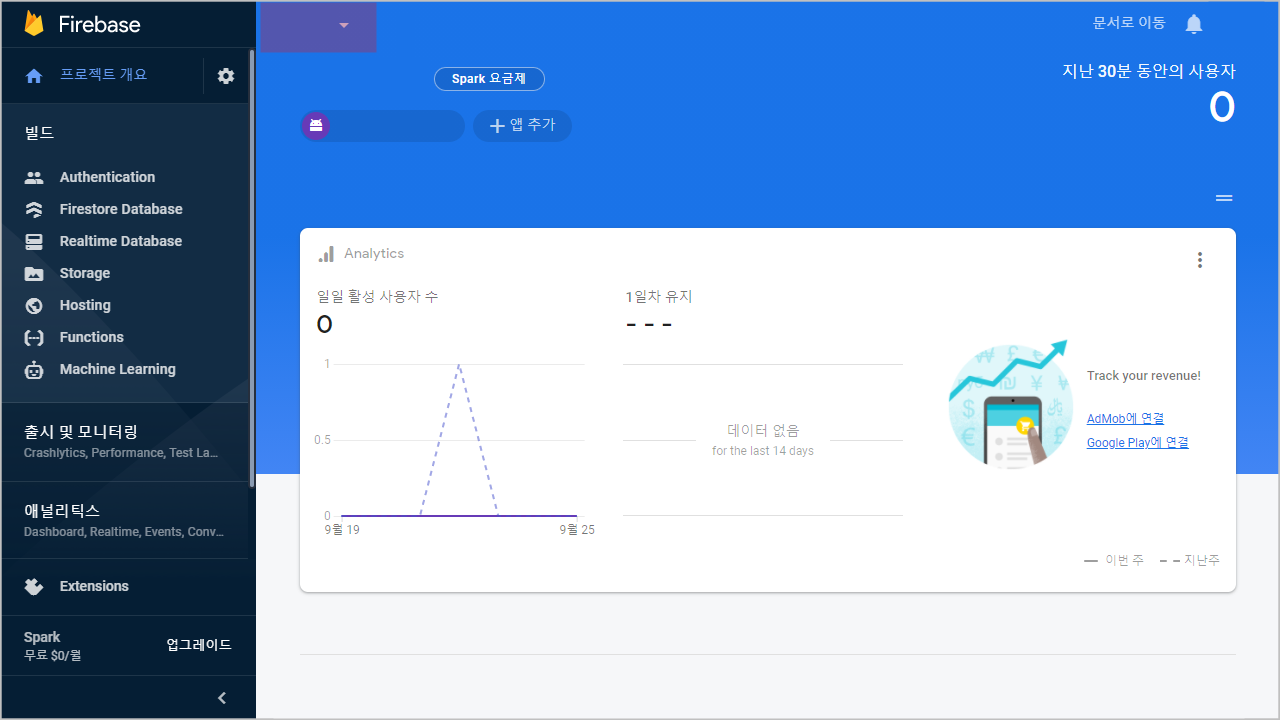
Task: Open Analytics card three-dot menu
Action: [1200, 260]
